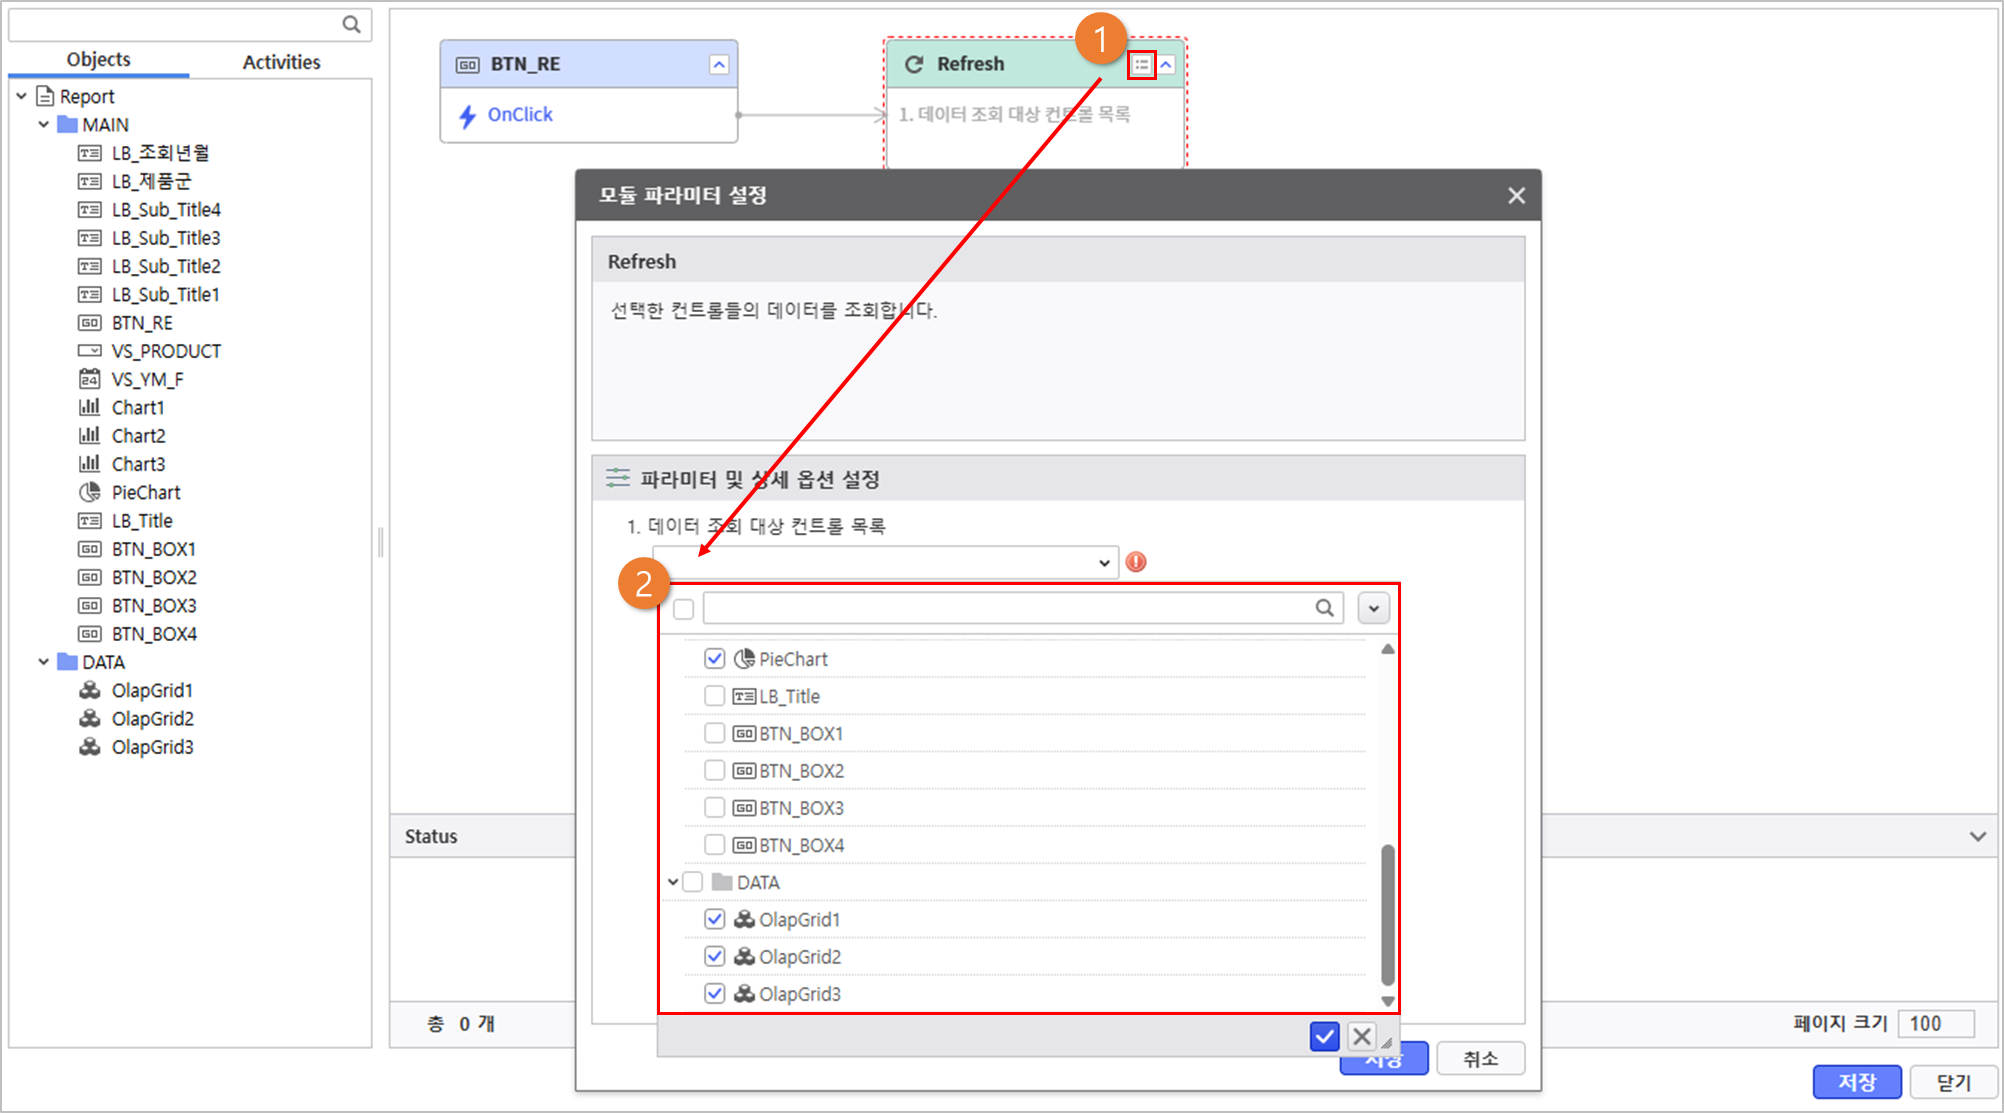Confirm selection with blue checkmark icon
This screenshot has width=2004, height=1113.
click(1324, 1037)
